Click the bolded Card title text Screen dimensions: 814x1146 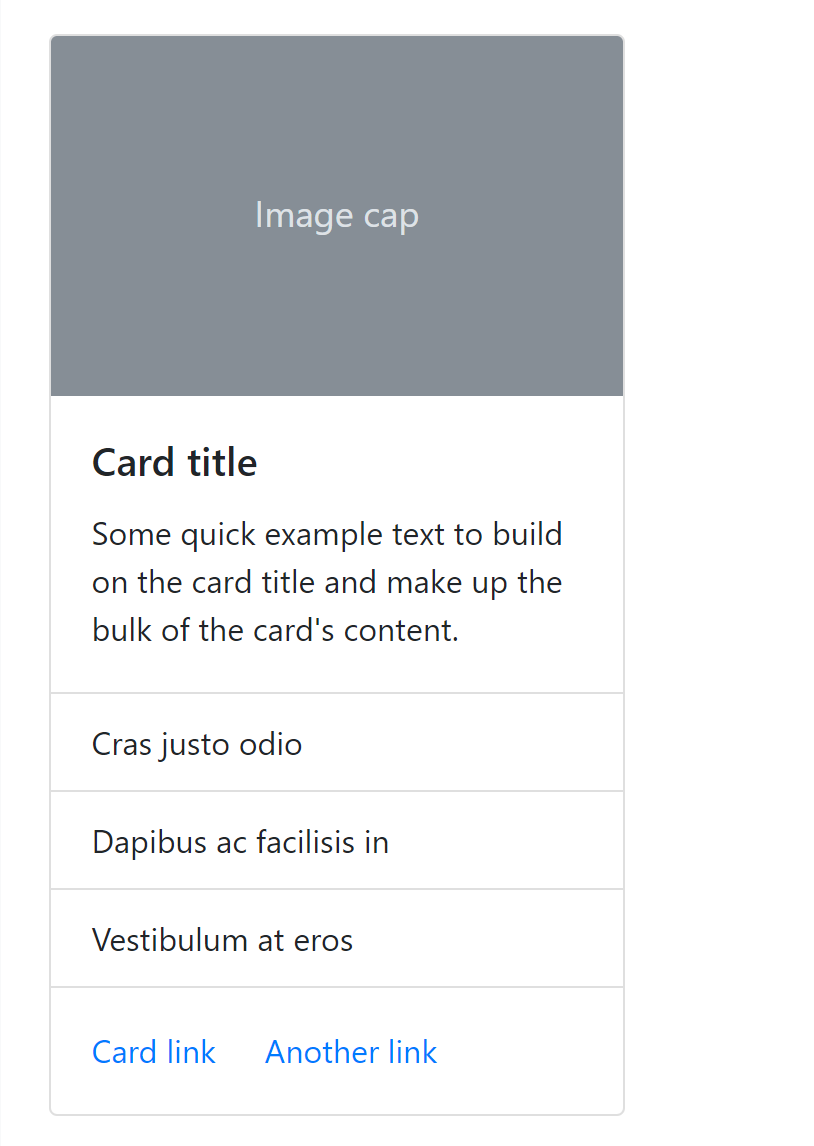tap(174, 462)
